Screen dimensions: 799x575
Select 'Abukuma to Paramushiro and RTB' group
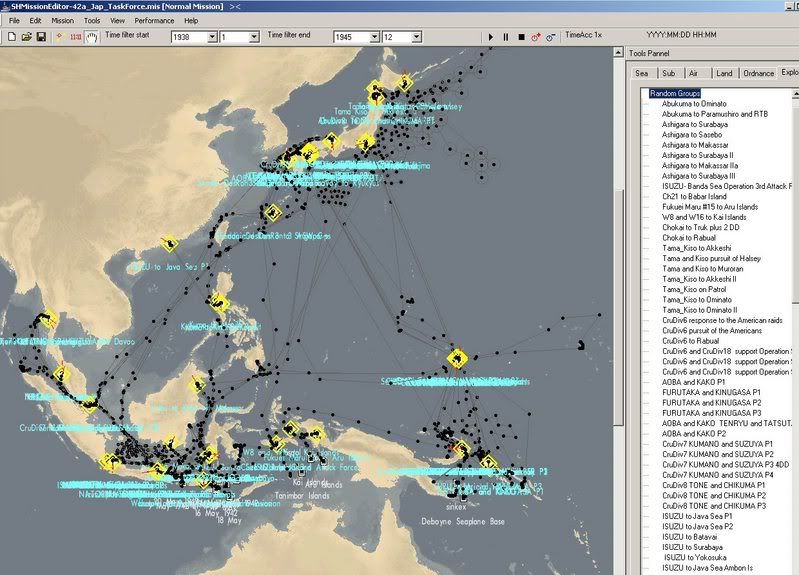coord(714,114)
